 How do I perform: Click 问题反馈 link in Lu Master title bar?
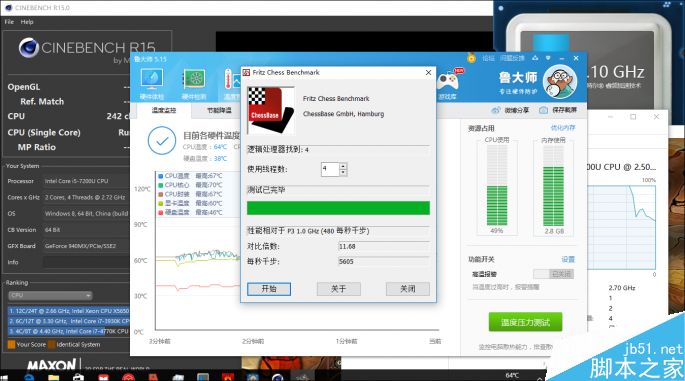[512, 58]
